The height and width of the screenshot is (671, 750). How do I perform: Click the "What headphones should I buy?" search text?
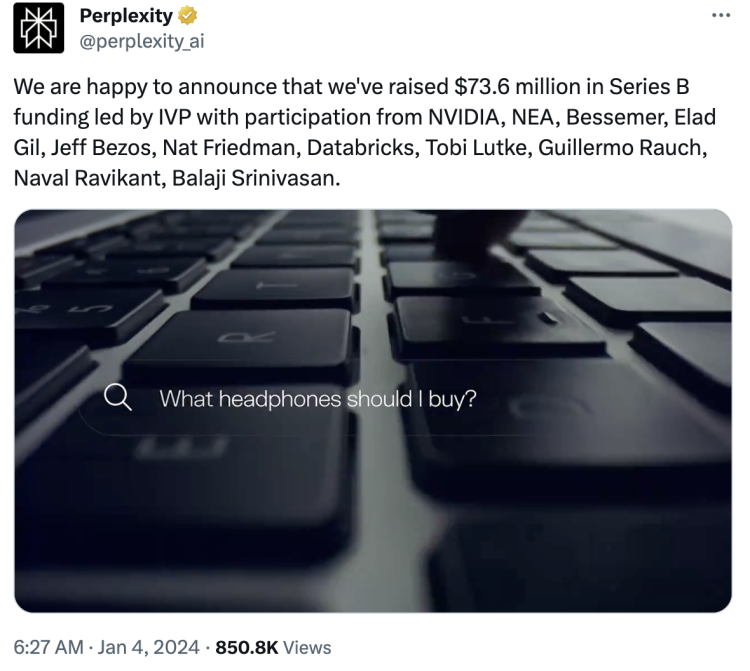click(x=318, y=399)
